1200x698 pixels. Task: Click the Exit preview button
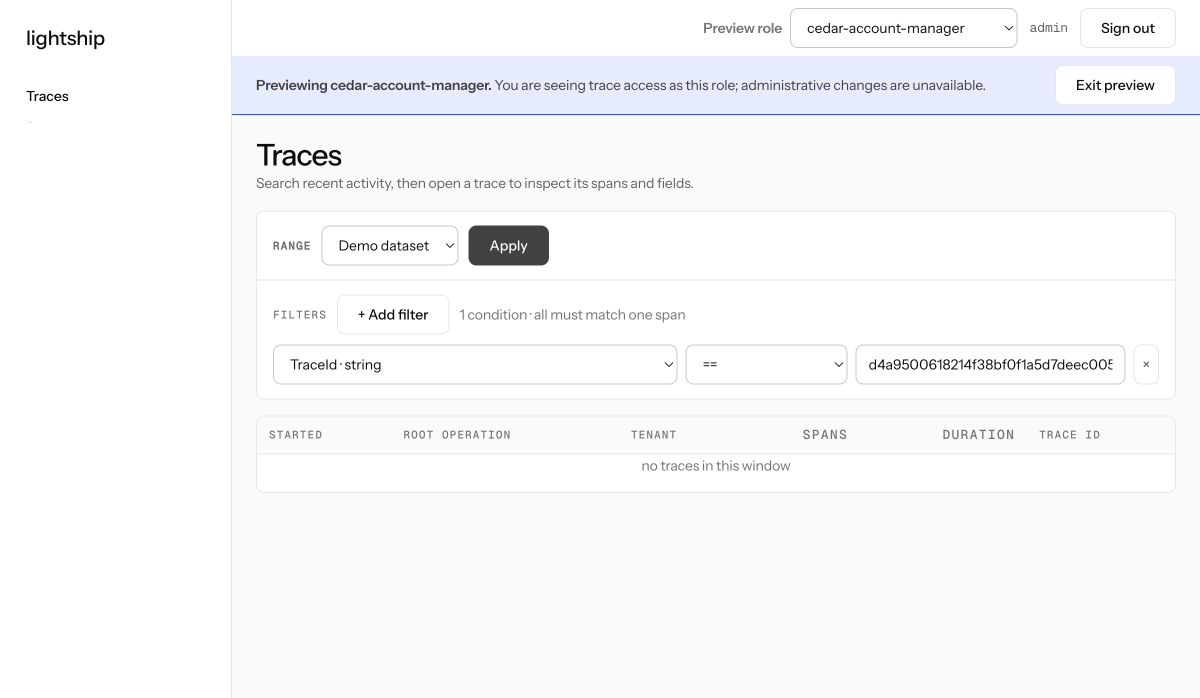coord(1115,85)
